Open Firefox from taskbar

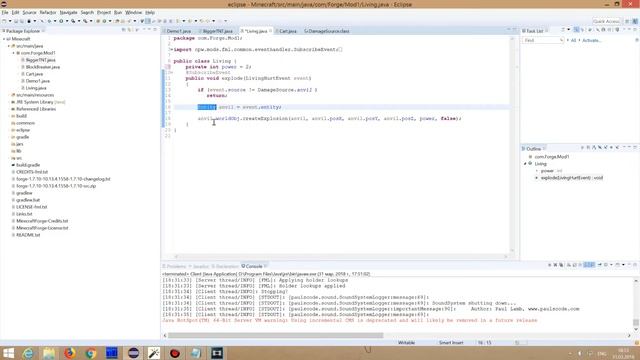tap(70, 353)
